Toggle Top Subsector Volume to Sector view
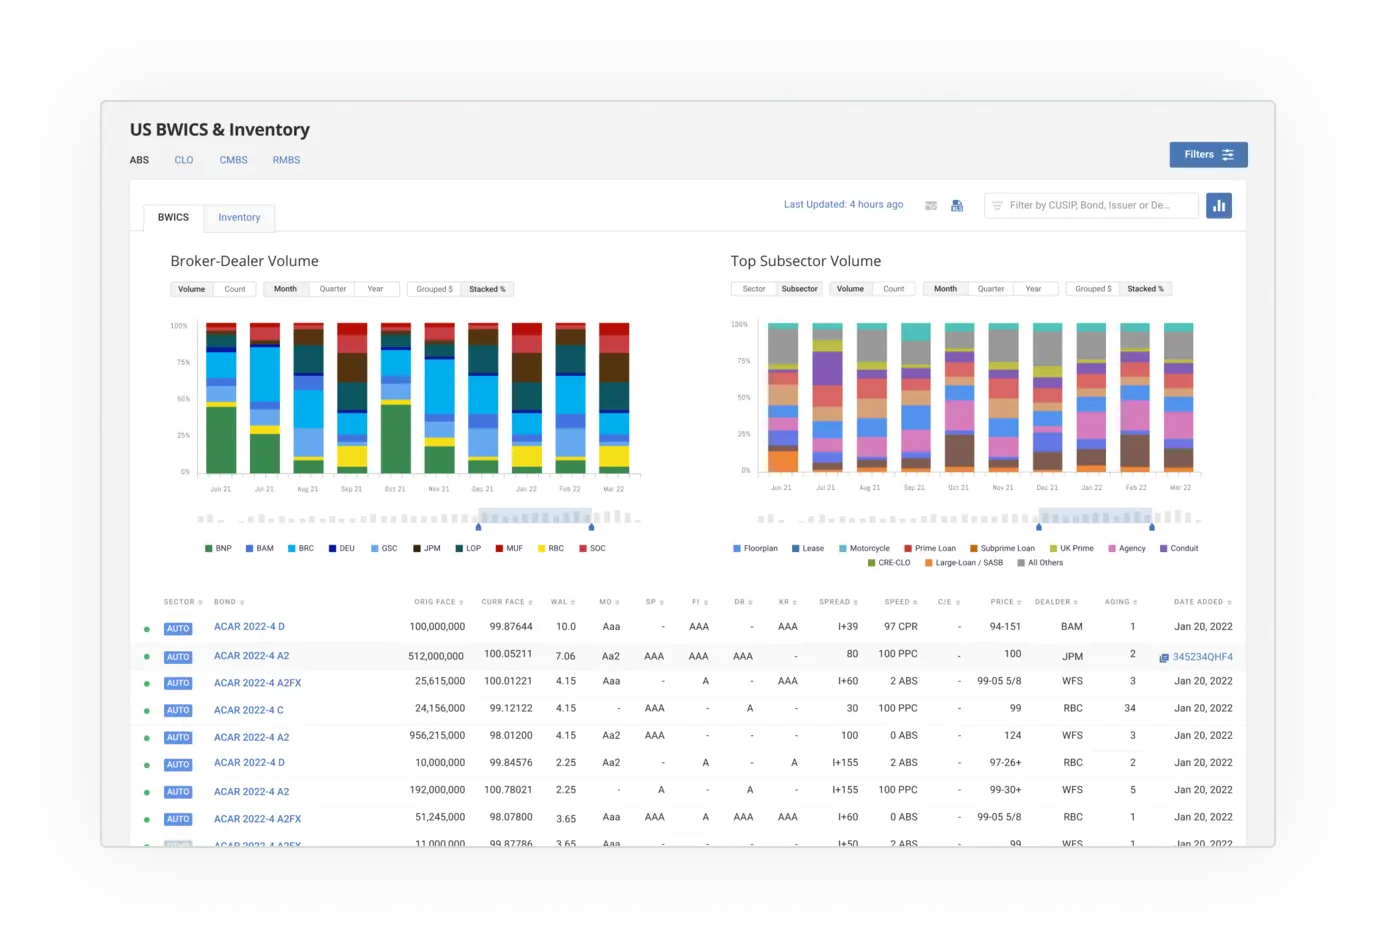Image resolution: width=1376 pixels, height=948 pixels. (x=753, y=289)
